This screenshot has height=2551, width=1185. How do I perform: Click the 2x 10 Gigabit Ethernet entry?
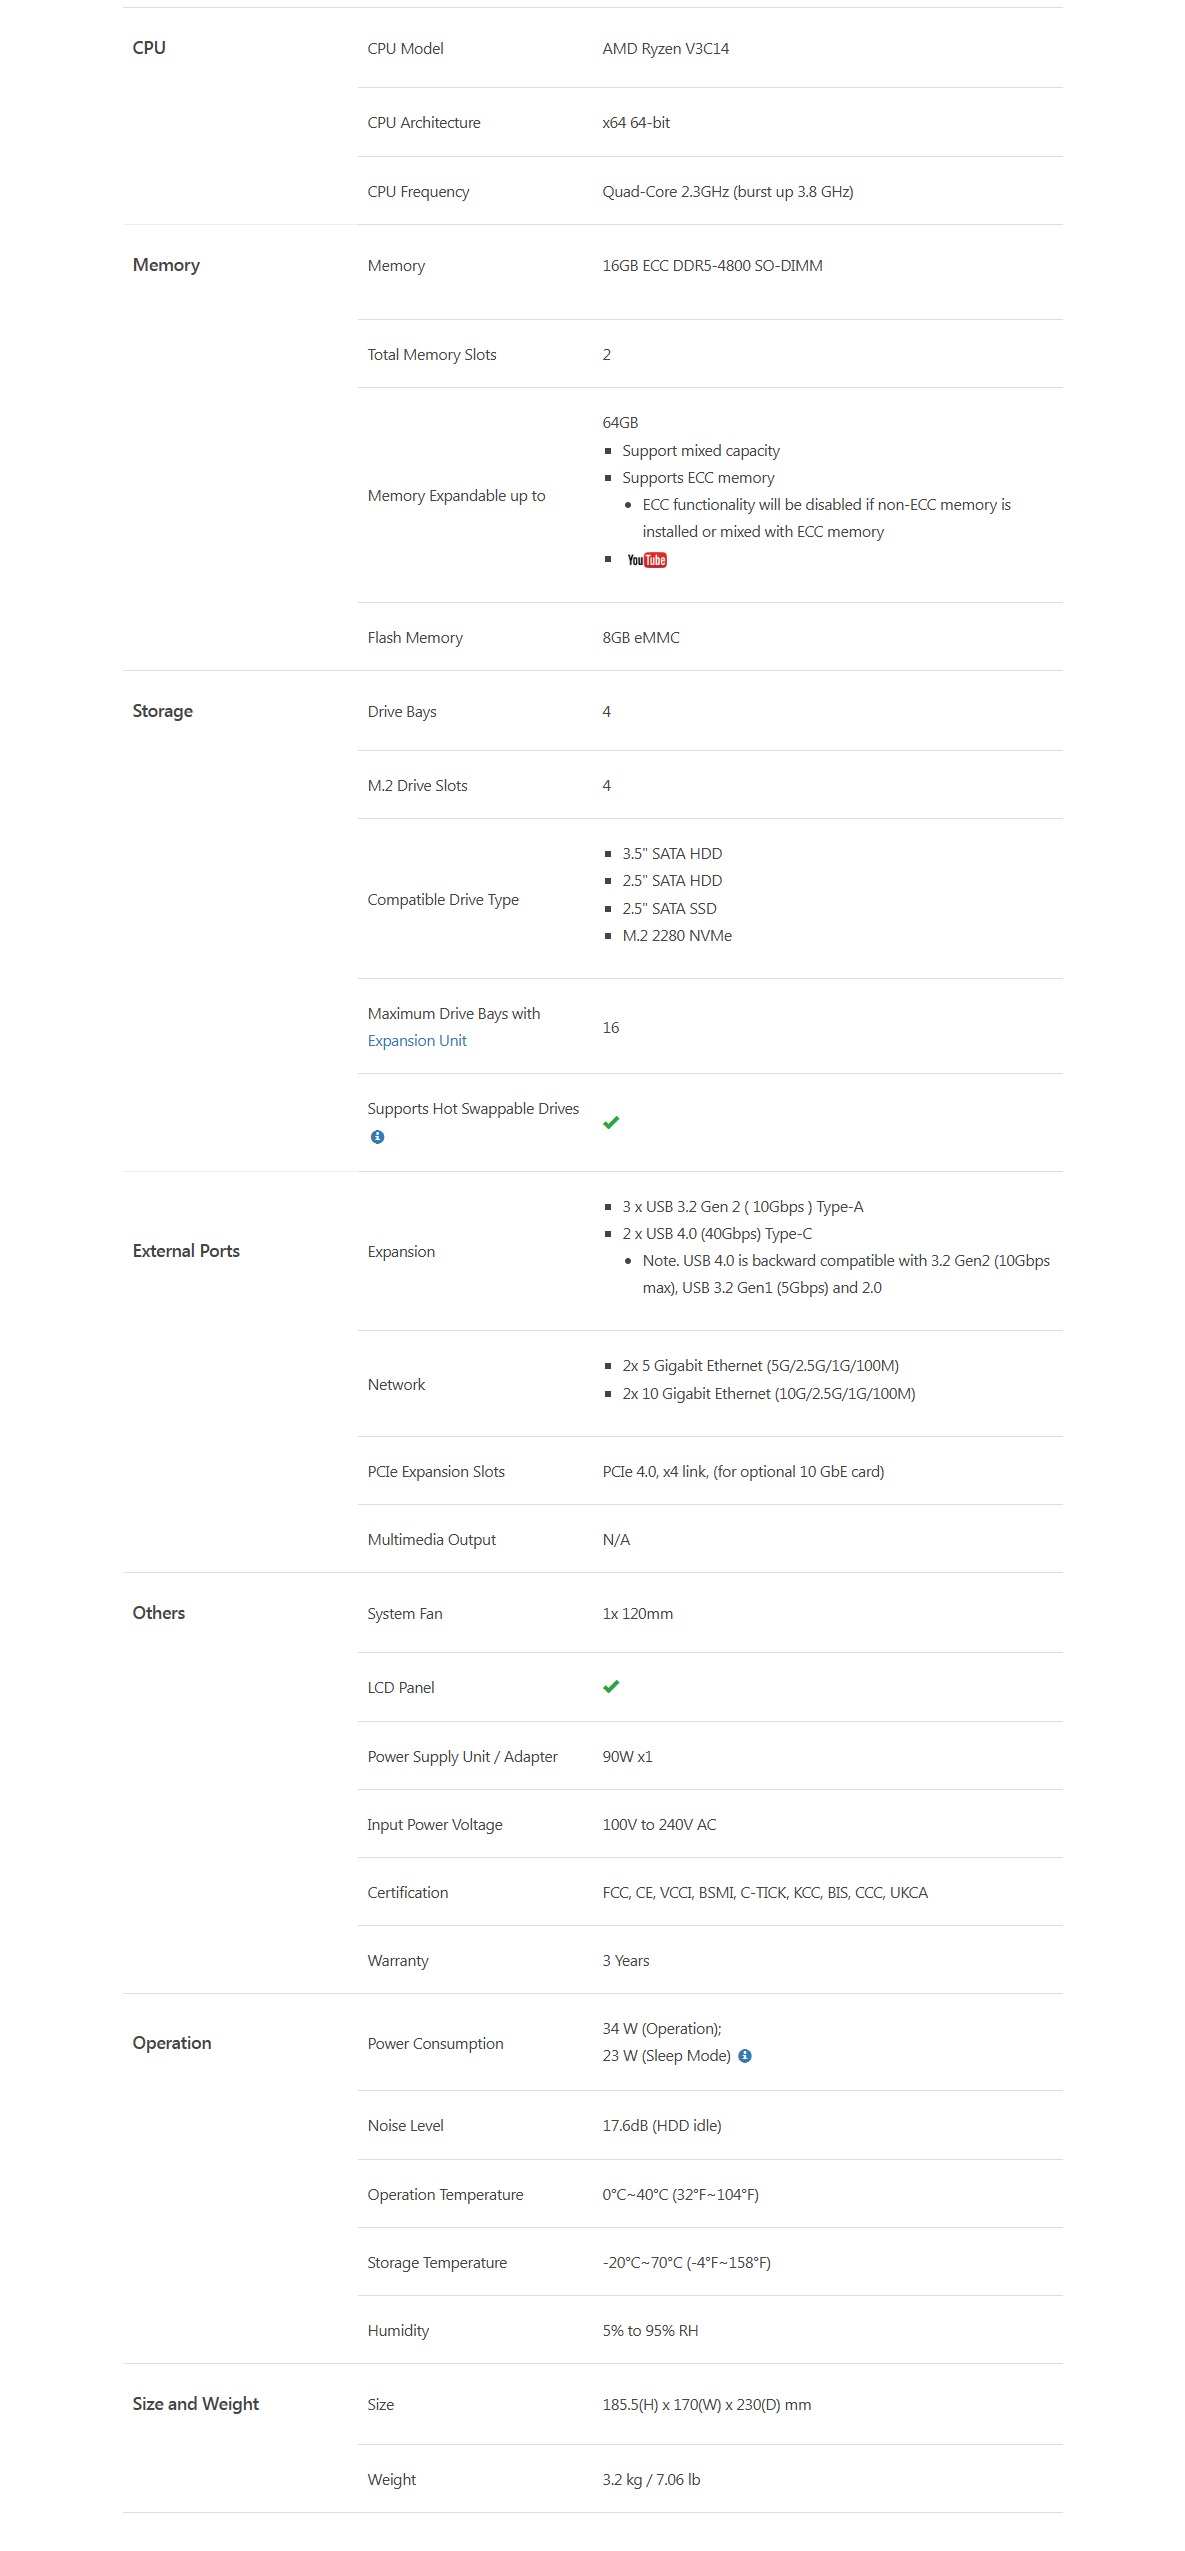768,1394
